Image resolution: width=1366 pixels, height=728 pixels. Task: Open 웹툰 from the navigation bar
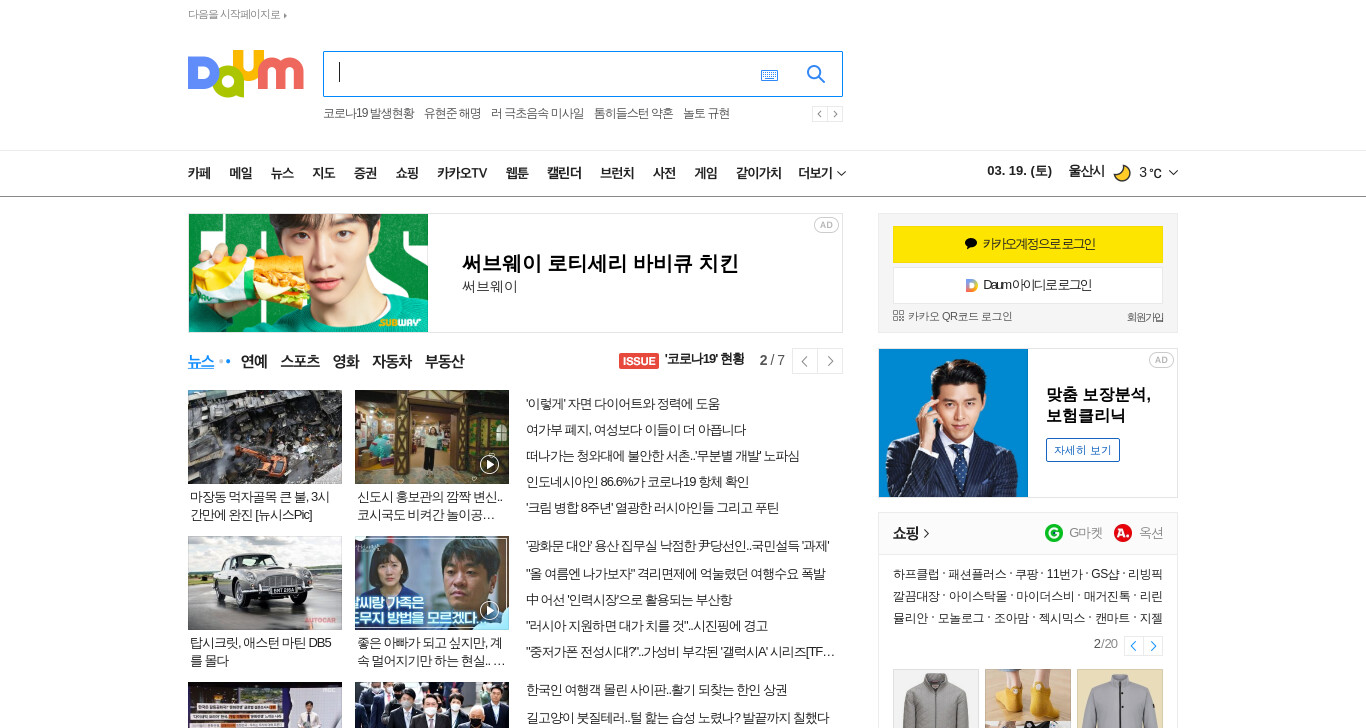[x=517, y=173]
